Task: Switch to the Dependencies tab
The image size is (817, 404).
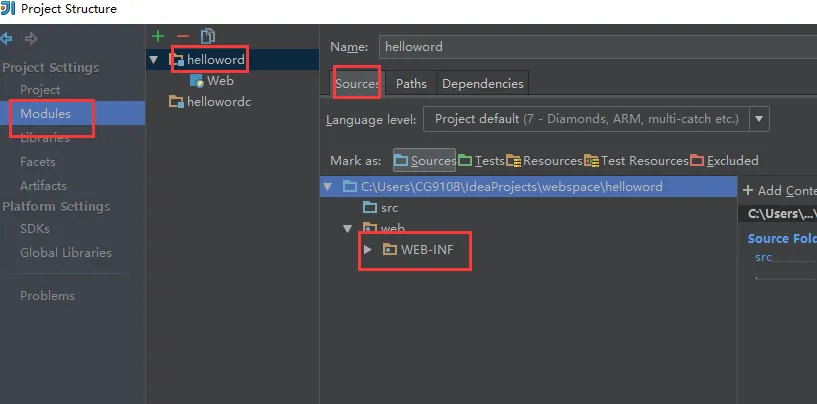Action: (483, 83)
